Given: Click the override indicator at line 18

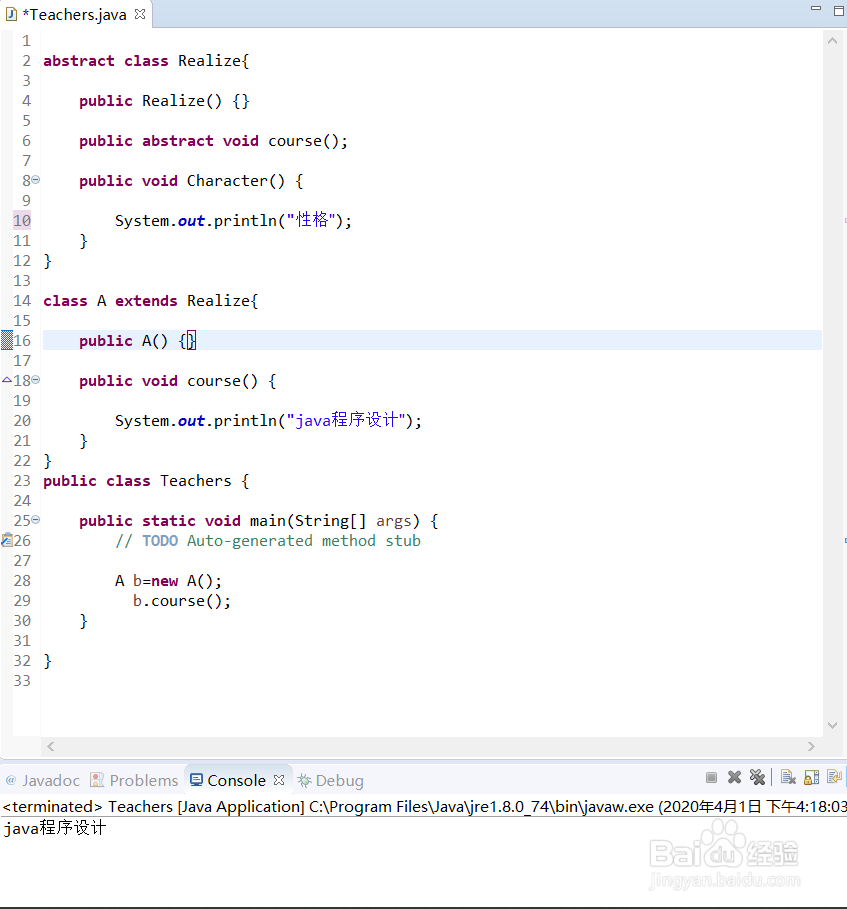Looking at the screenshot, I should 7,380.
